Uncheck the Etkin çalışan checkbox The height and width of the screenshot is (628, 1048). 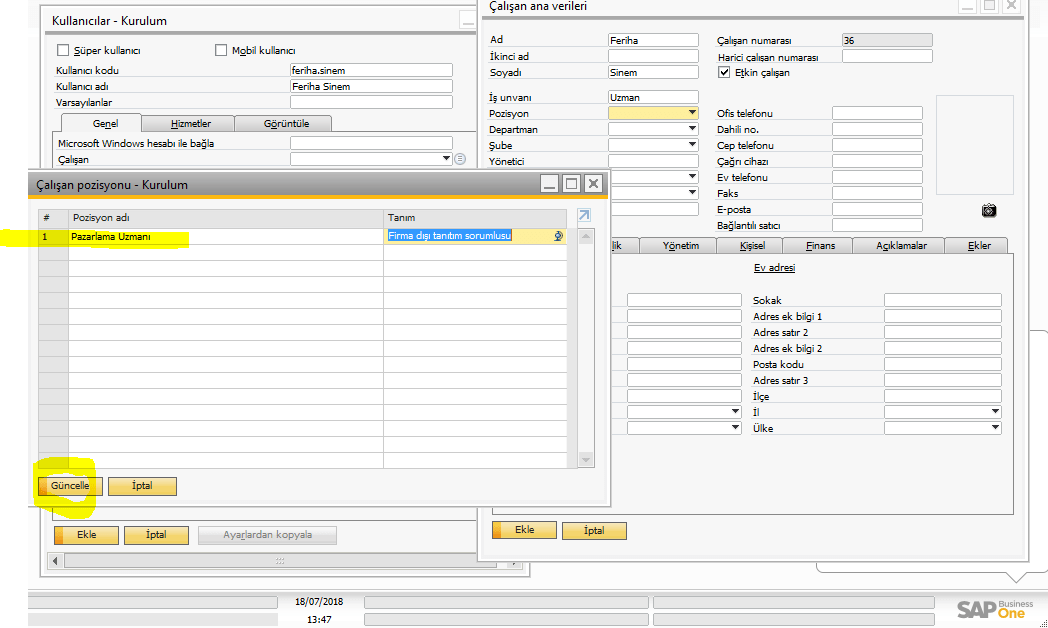(725, 73)
